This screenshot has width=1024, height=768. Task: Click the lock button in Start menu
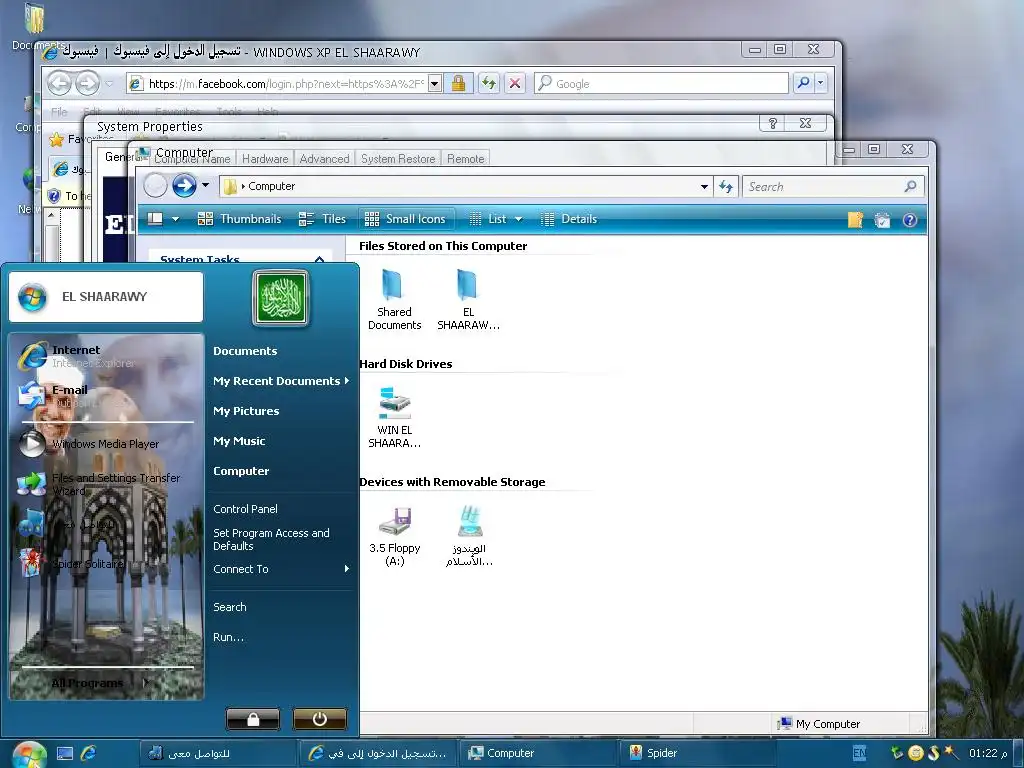tap(253, 719)
